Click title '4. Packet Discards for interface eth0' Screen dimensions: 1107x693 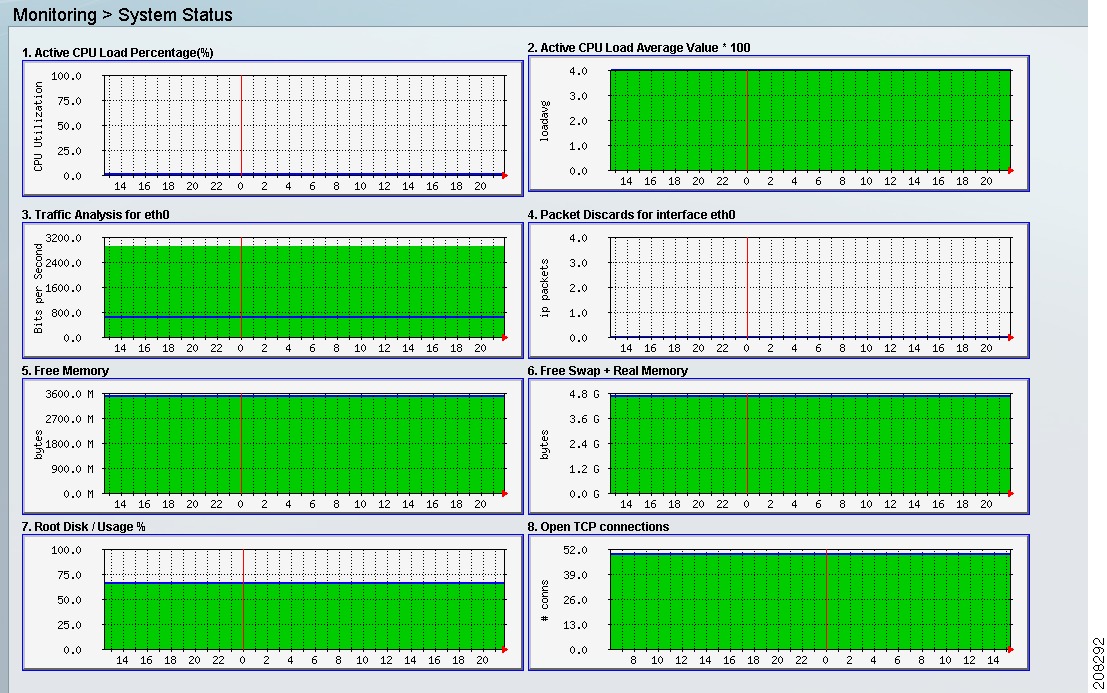point(631,215)
